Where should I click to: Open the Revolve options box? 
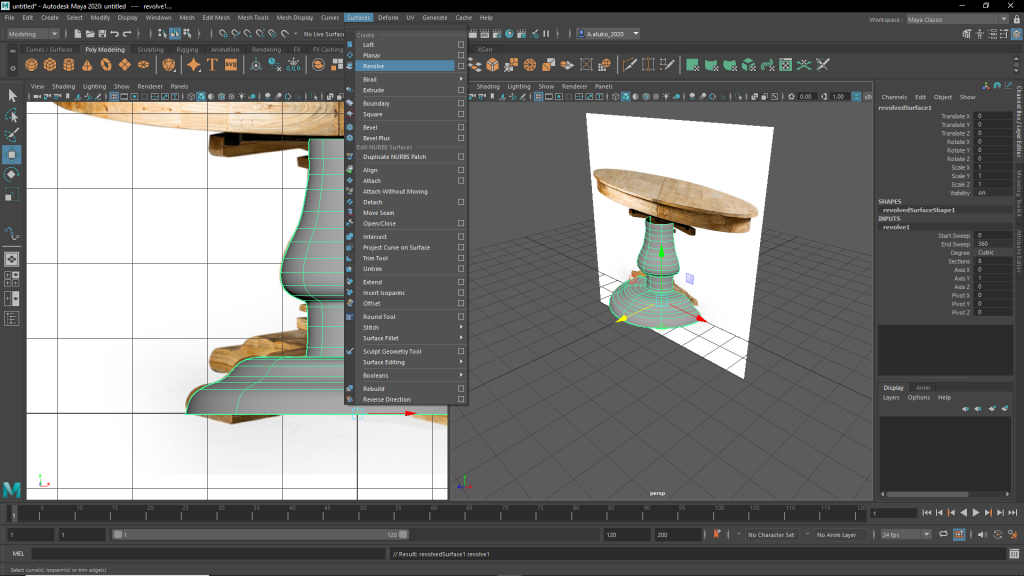pyautogui.click(x=460, y=66)
